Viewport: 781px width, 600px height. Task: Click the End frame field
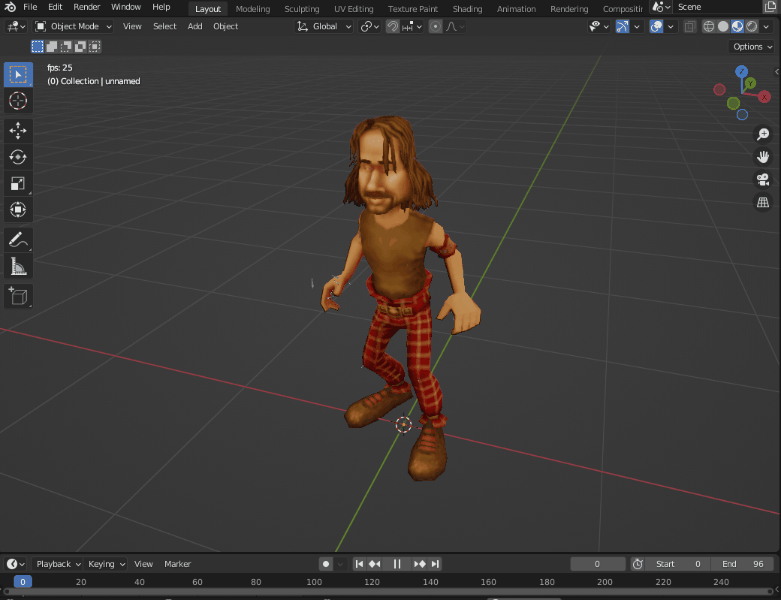pos(743,564)
